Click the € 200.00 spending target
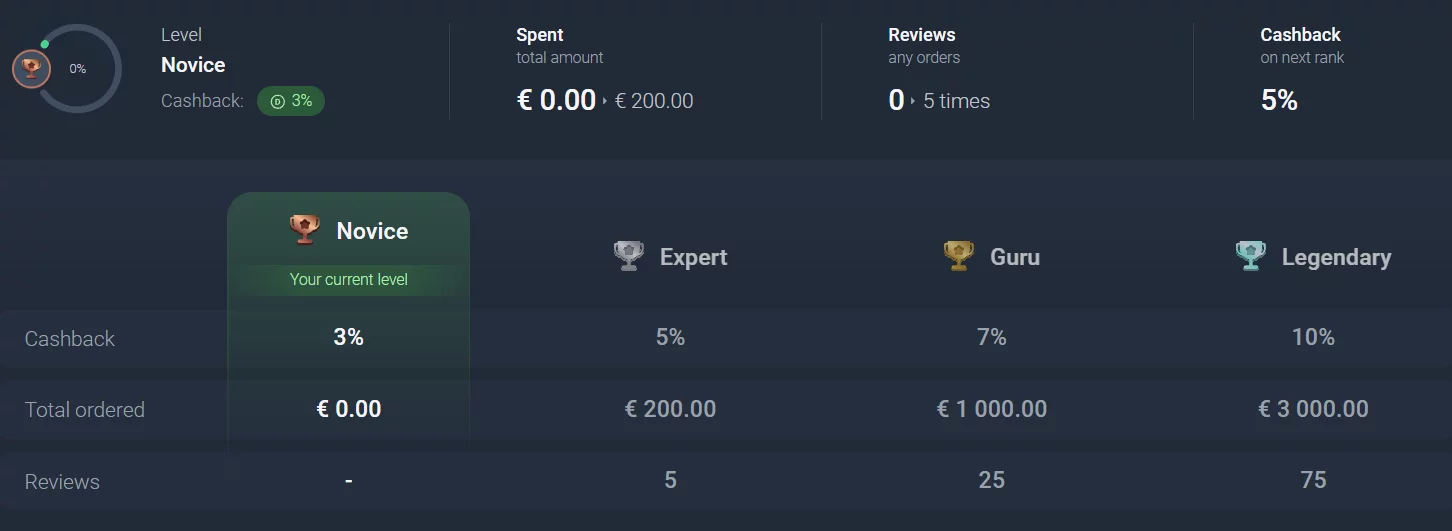This screenshot has width=1452, height=531. 654,101
